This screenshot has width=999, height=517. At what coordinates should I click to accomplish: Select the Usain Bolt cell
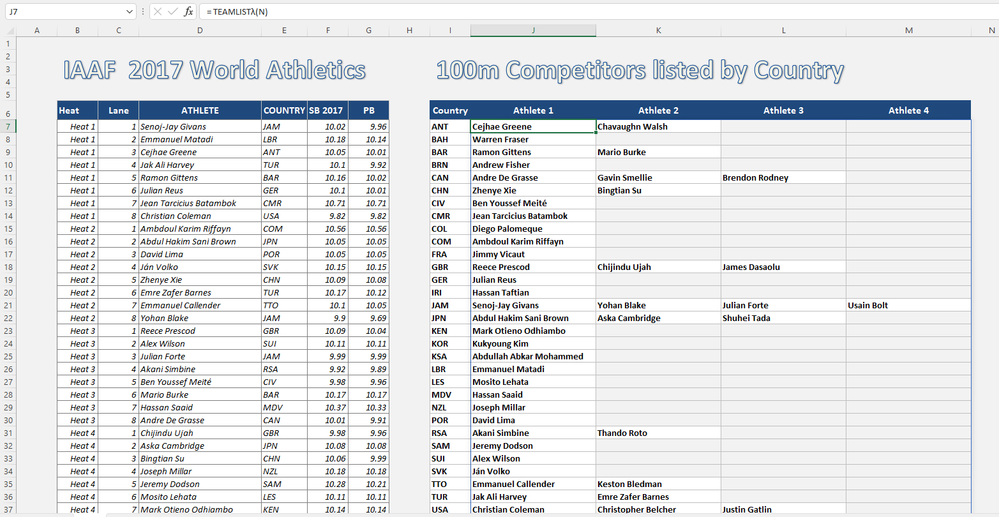(x=909, y=305)
